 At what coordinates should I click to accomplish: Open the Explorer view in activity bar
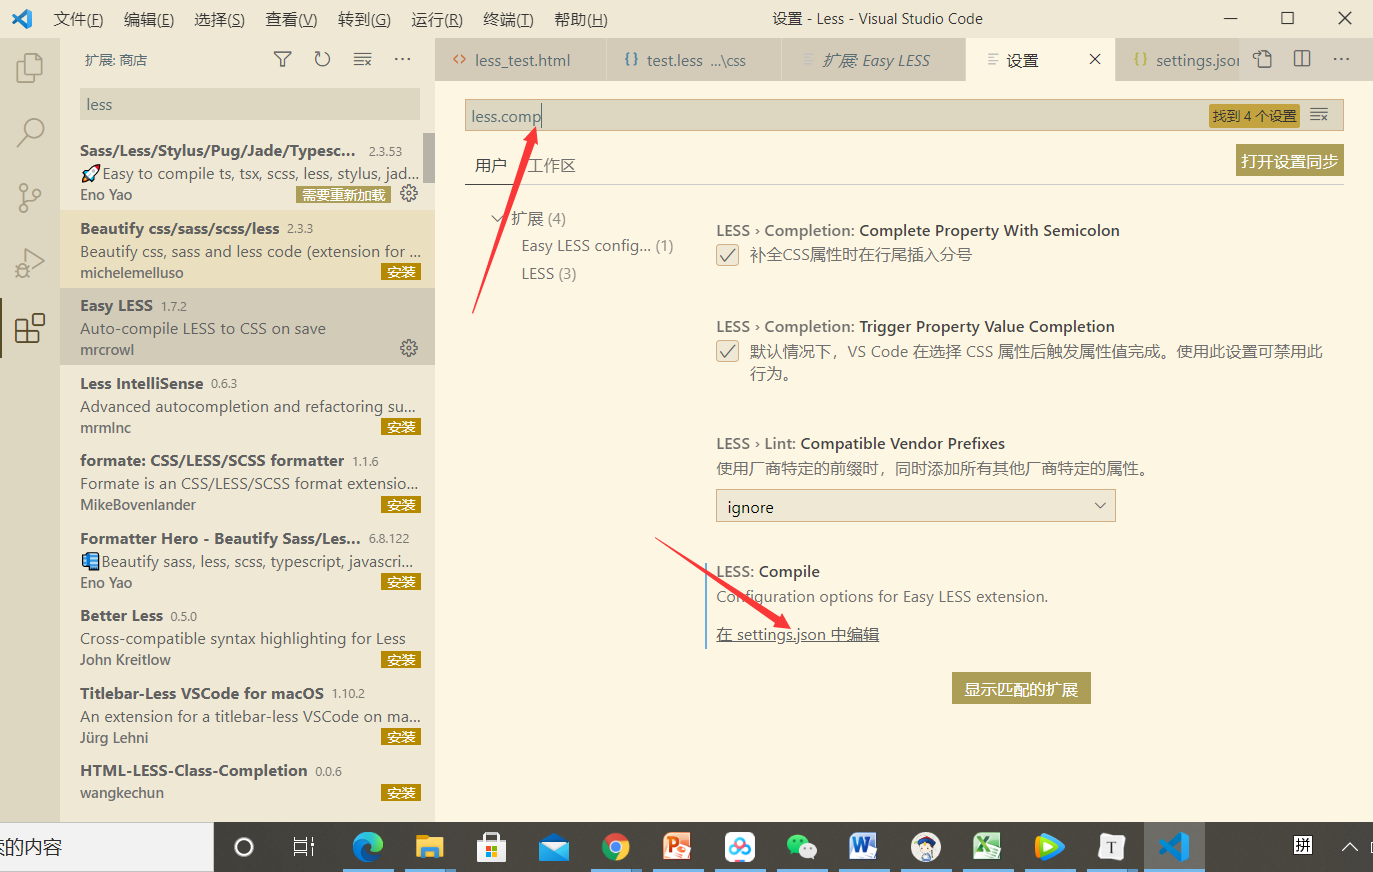click(x=30, y=68)
